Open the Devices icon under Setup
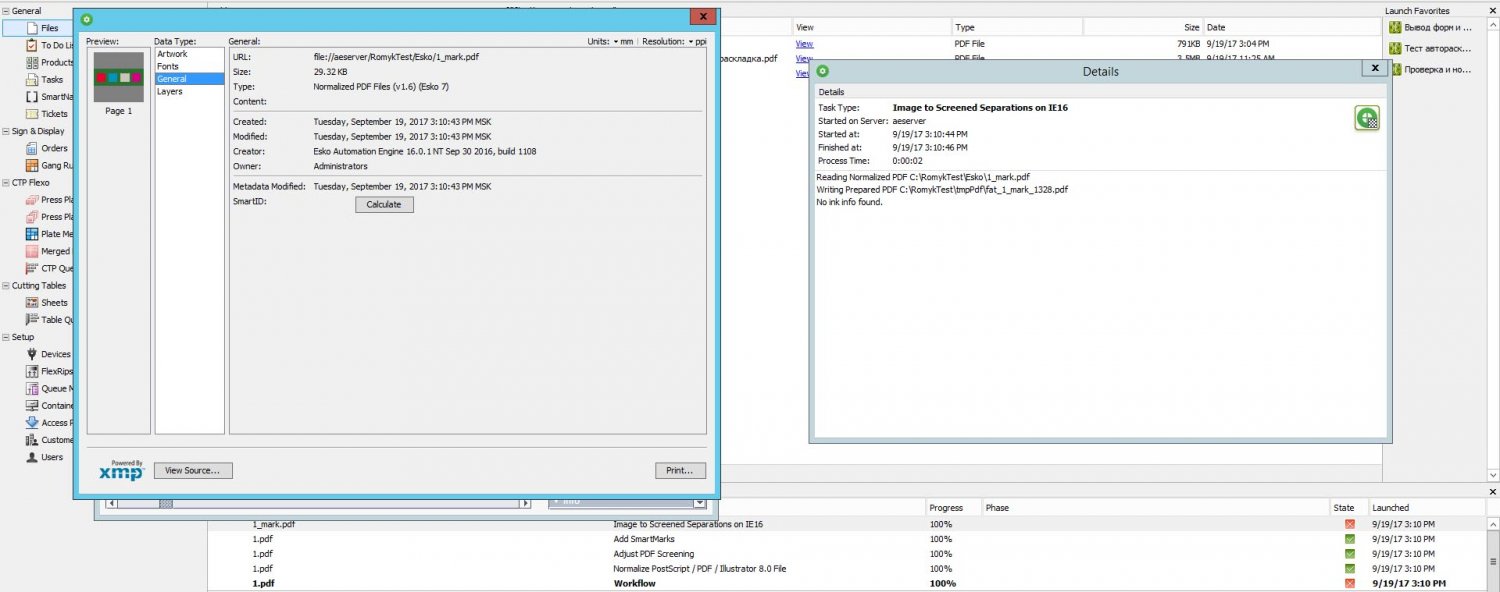This screenshot has width=1500, height=592. [32, 354]
